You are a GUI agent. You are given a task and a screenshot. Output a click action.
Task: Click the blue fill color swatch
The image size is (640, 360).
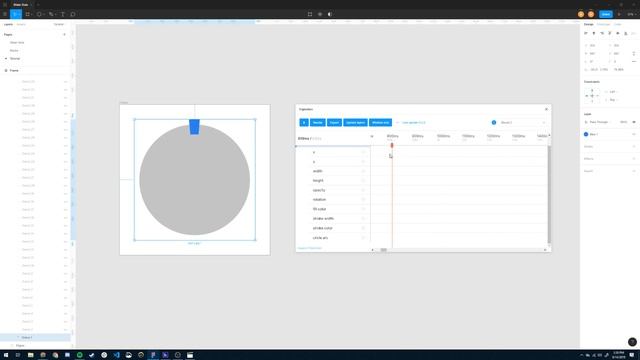click(586, 134)
